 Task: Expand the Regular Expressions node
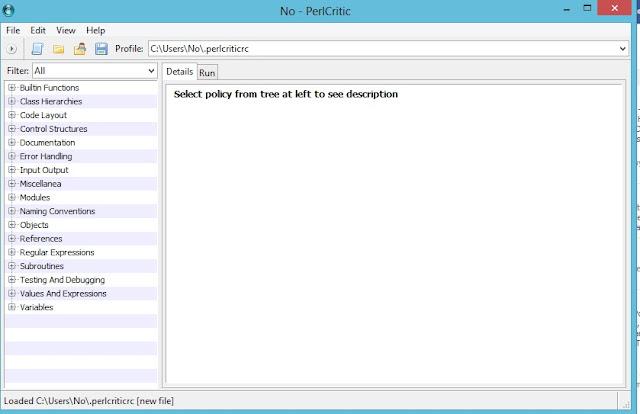(x=12, y=252)
